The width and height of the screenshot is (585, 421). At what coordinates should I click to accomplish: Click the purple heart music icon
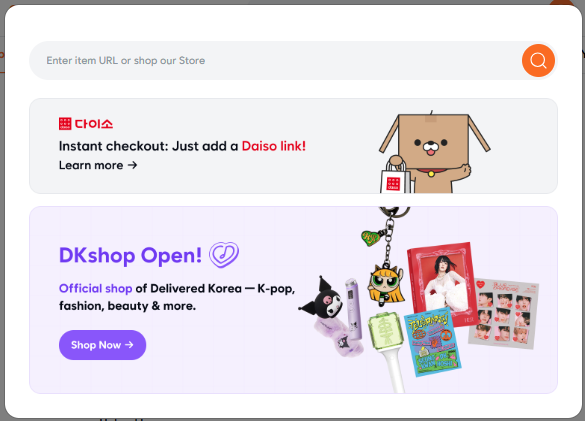[224, 255]
